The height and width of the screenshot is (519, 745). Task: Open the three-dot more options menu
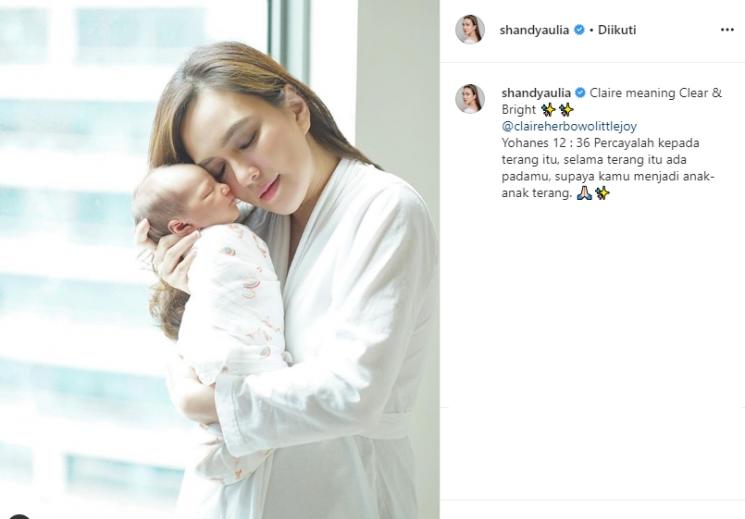click(727, 29)
